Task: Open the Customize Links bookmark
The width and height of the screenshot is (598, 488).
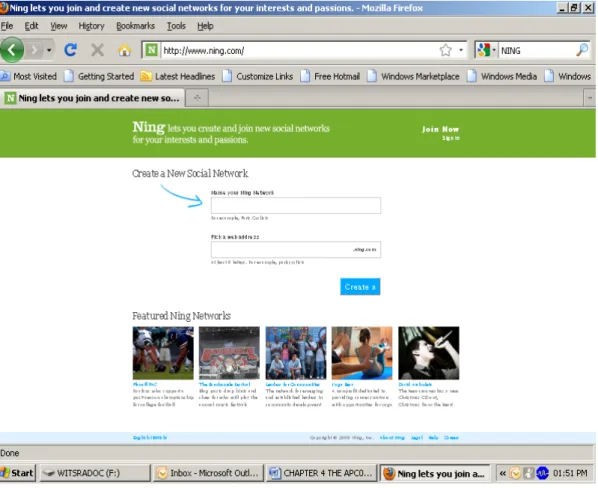Action: 258,76
